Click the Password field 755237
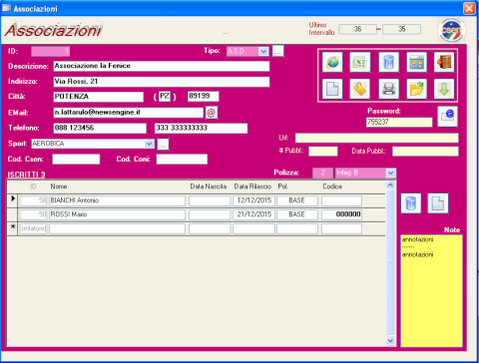This screenshot has width=479, height=363. click(x=399, y=122)
